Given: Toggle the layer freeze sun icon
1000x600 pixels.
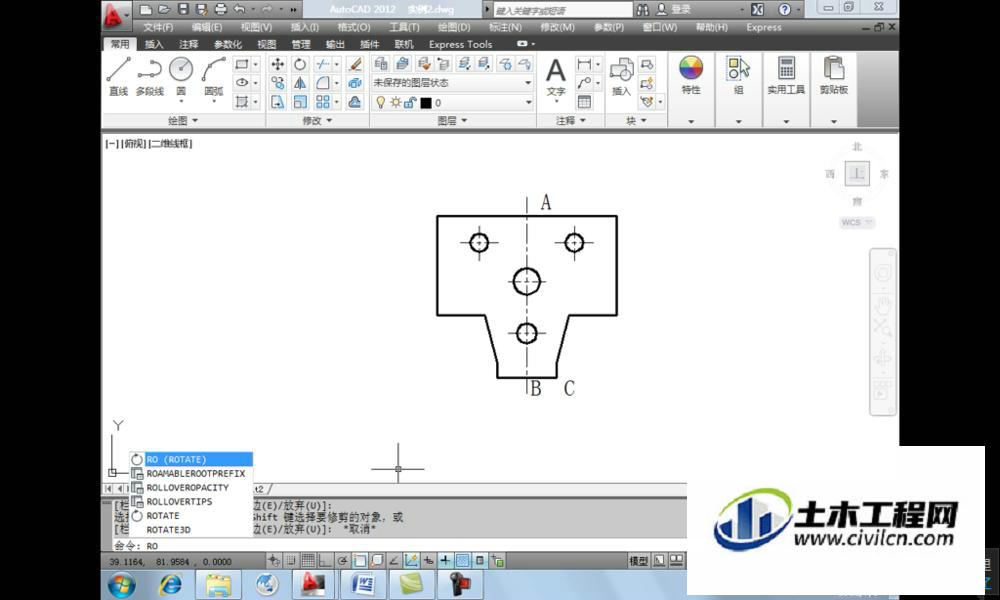Looking at the screenshot, I should point(395,103).
